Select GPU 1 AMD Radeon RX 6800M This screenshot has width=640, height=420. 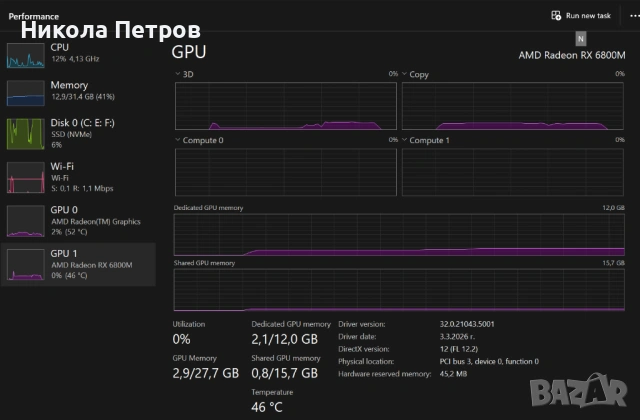click(x=78, y=264)
